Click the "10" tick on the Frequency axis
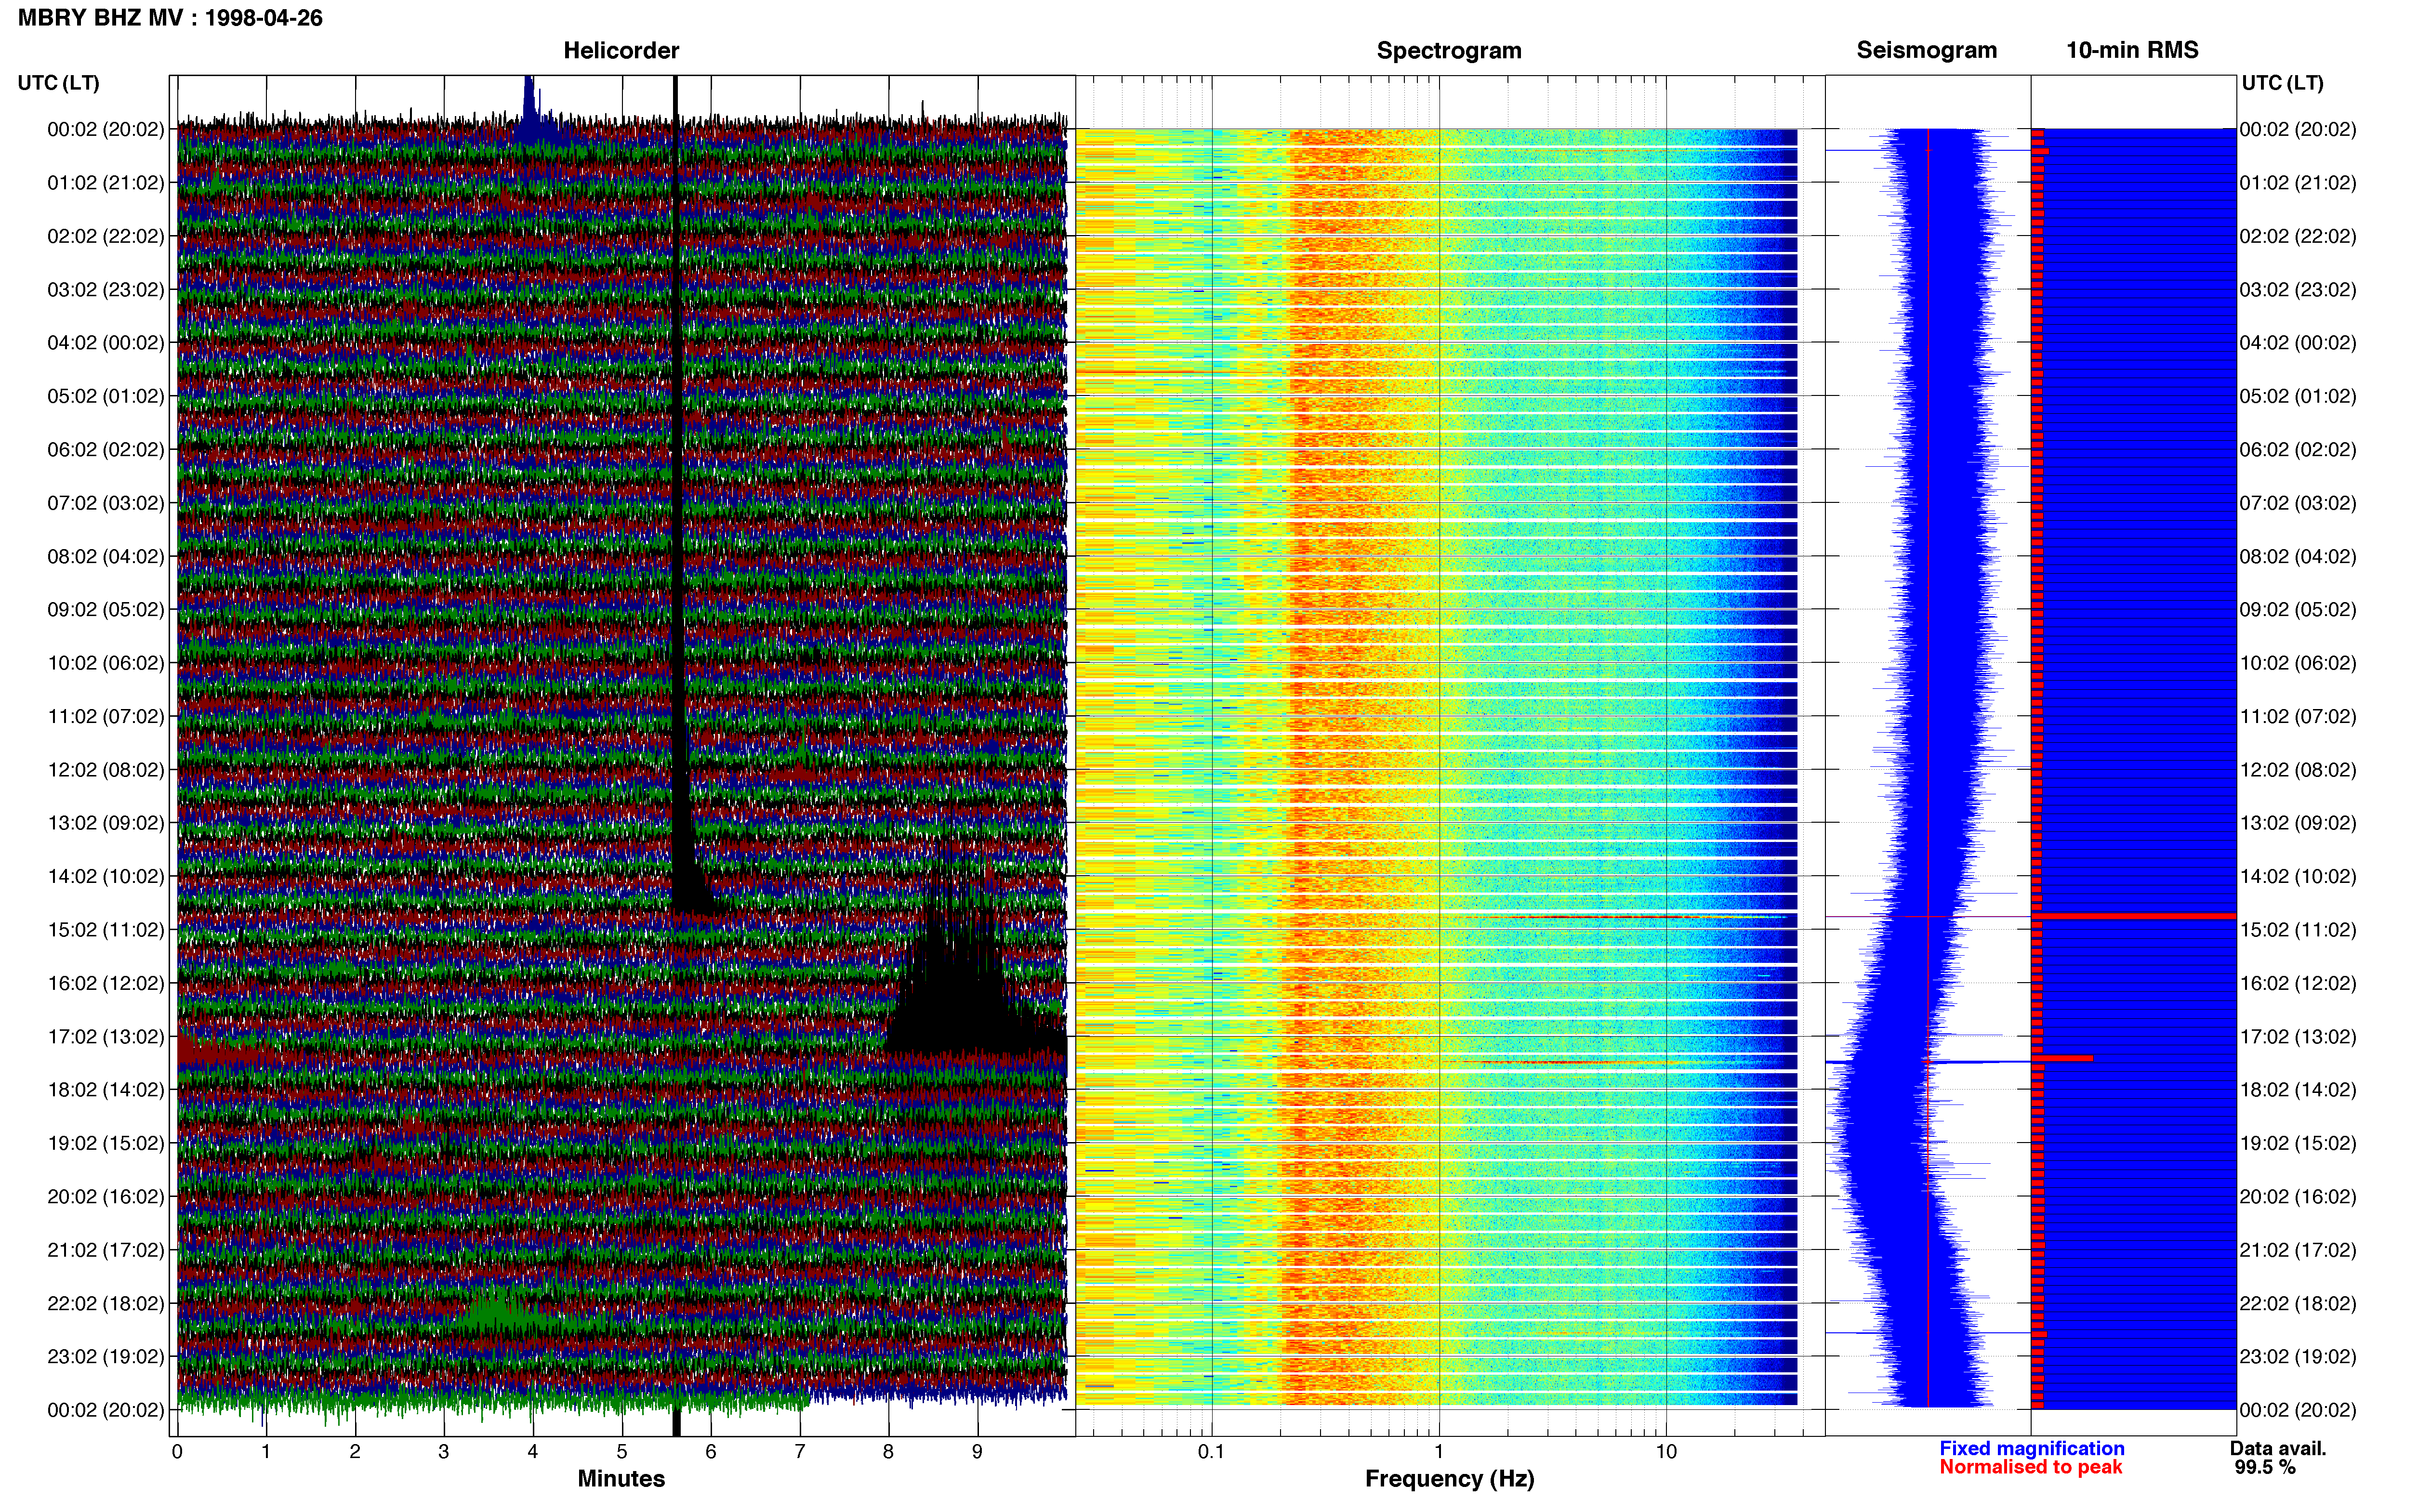This screenshot has width=2418, height=1512. click(1666, 1452)
